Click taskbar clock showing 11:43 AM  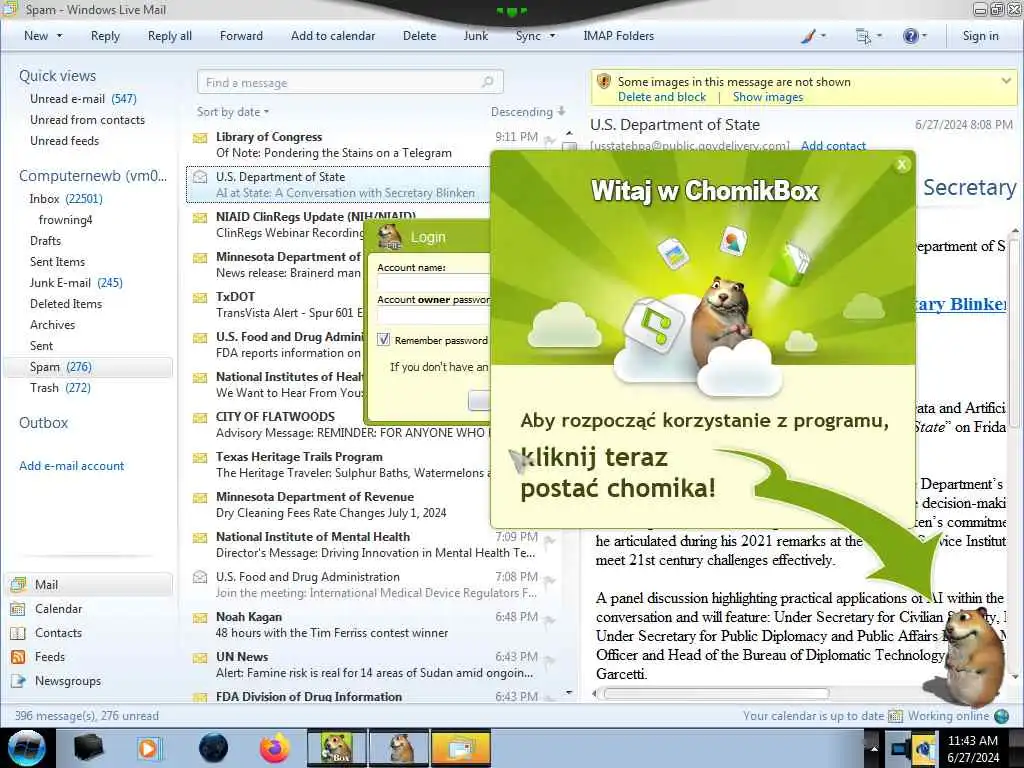tap(972, 748)
